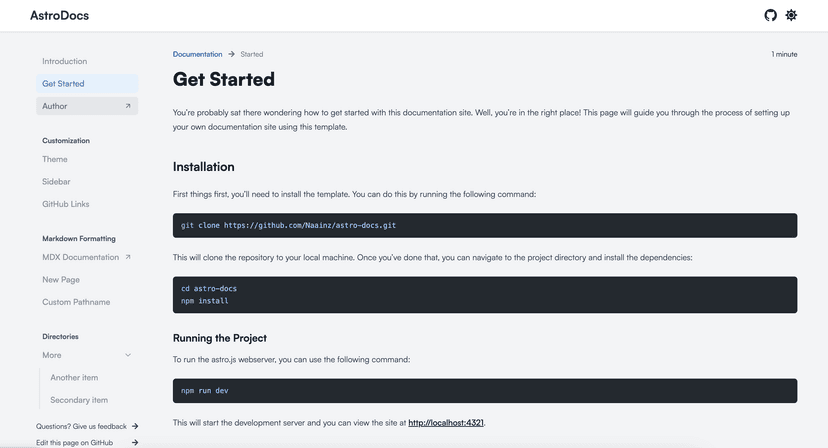
Task: Open the GitHub repository icon
Action: point(770,15)
